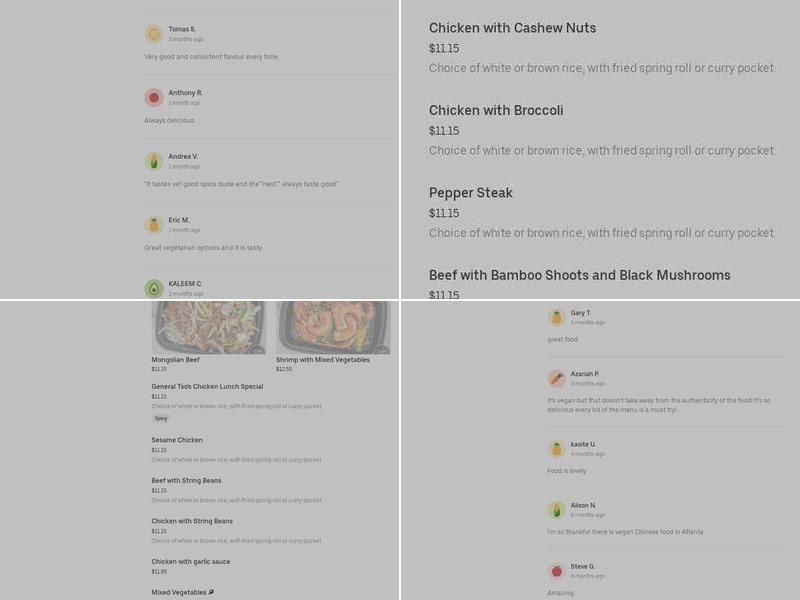This screenshot has width=800, height=600.
Task: Open Beef with Bamboo Shoots and Black Mushrooms
Action: point(578,275)
